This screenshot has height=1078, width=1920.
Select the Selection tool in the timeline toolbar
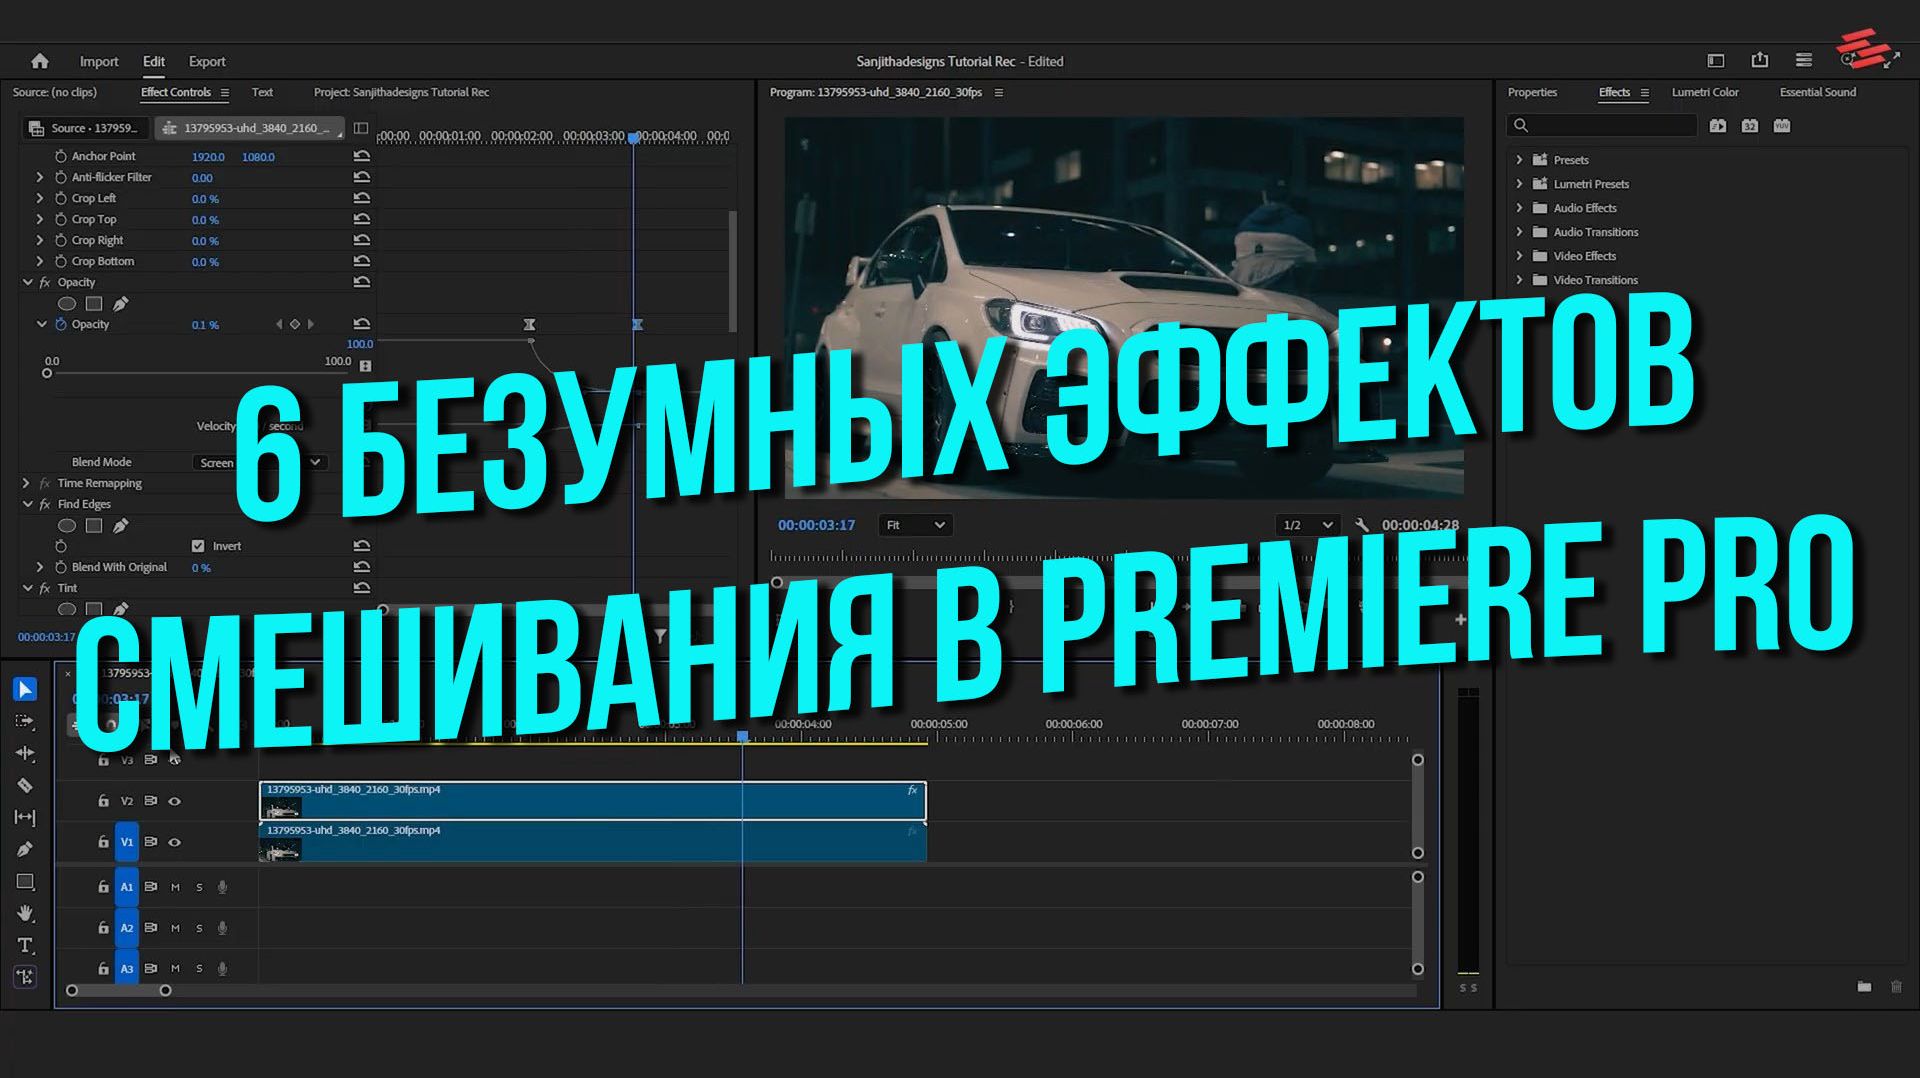point(24,688)
